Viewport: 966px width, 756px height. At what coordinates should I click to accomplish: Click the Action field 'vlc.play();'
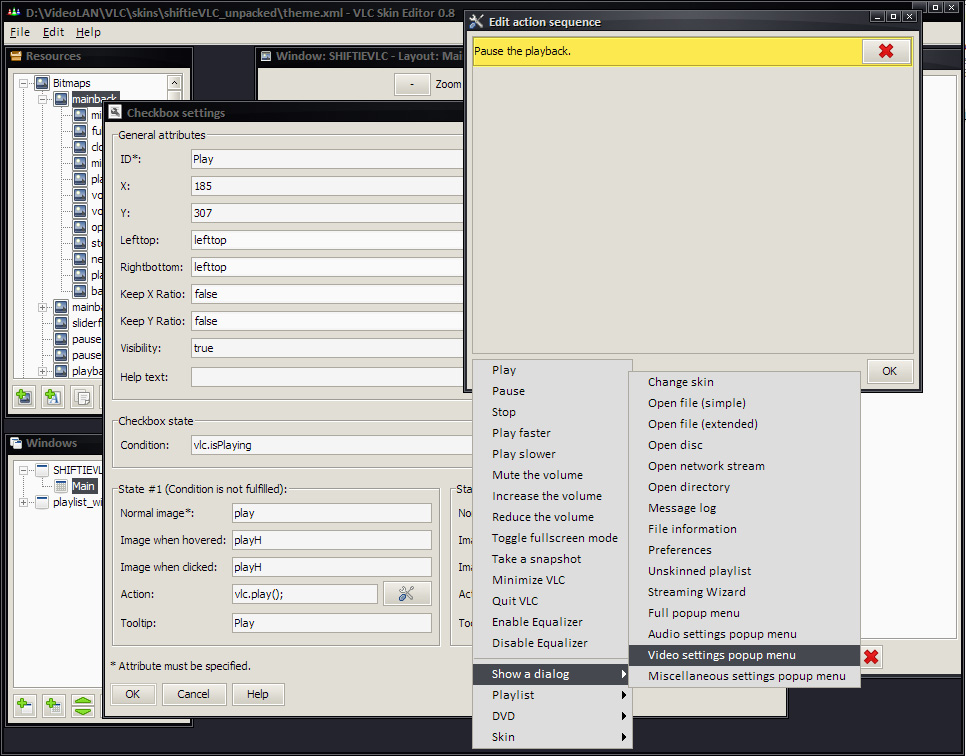[305, 594]
